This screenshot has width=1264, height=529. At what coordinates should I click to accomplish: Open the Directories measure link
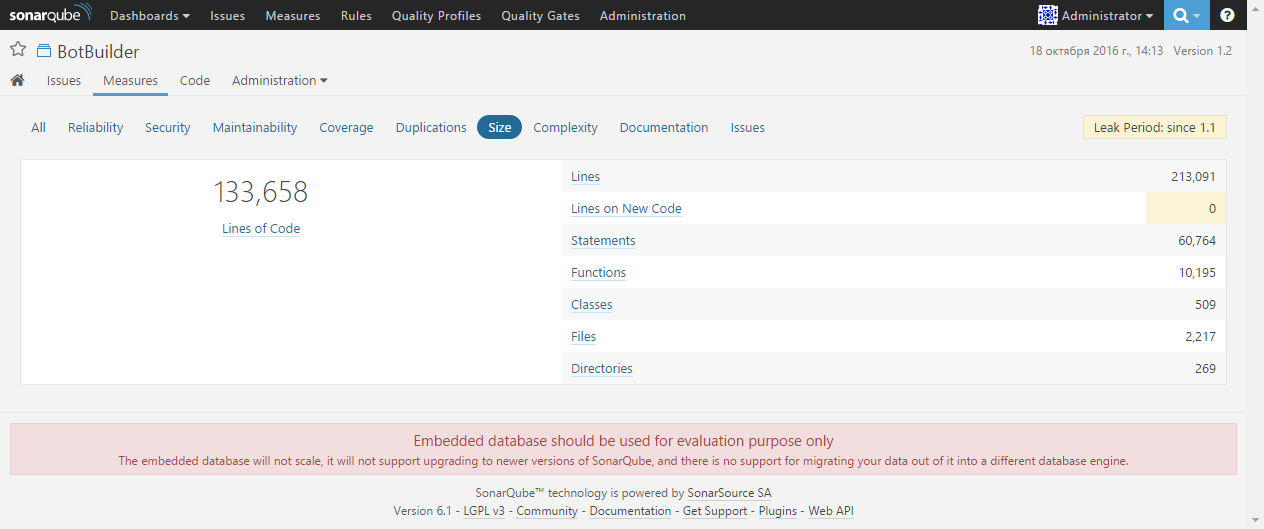(602, 369)
